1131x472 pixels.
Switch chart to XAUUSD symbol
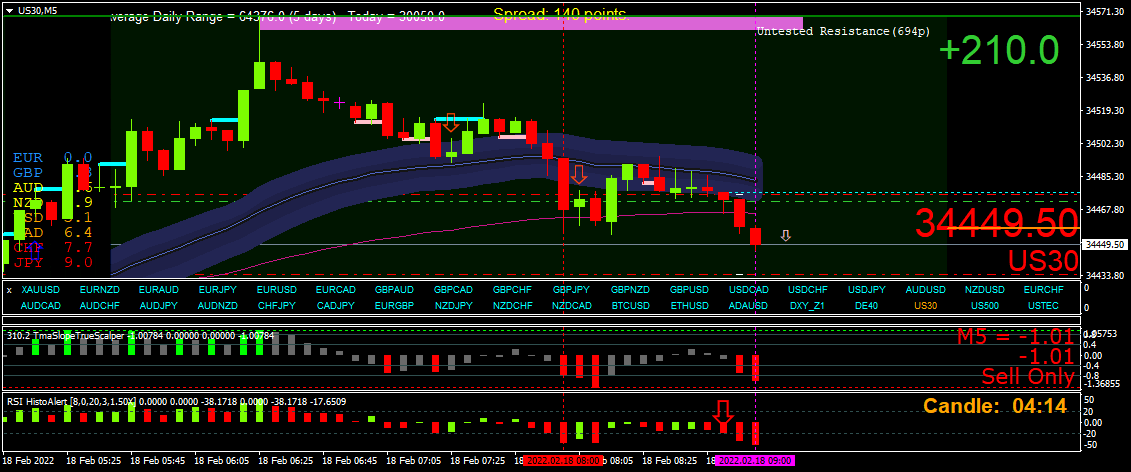click(40, 289)
